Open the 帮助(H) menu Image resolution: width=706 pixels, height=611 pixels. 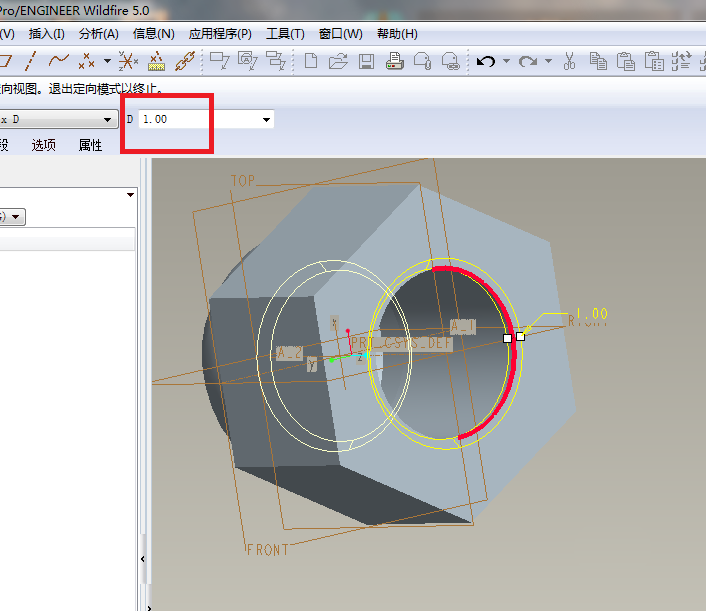[x=397, y=34]
